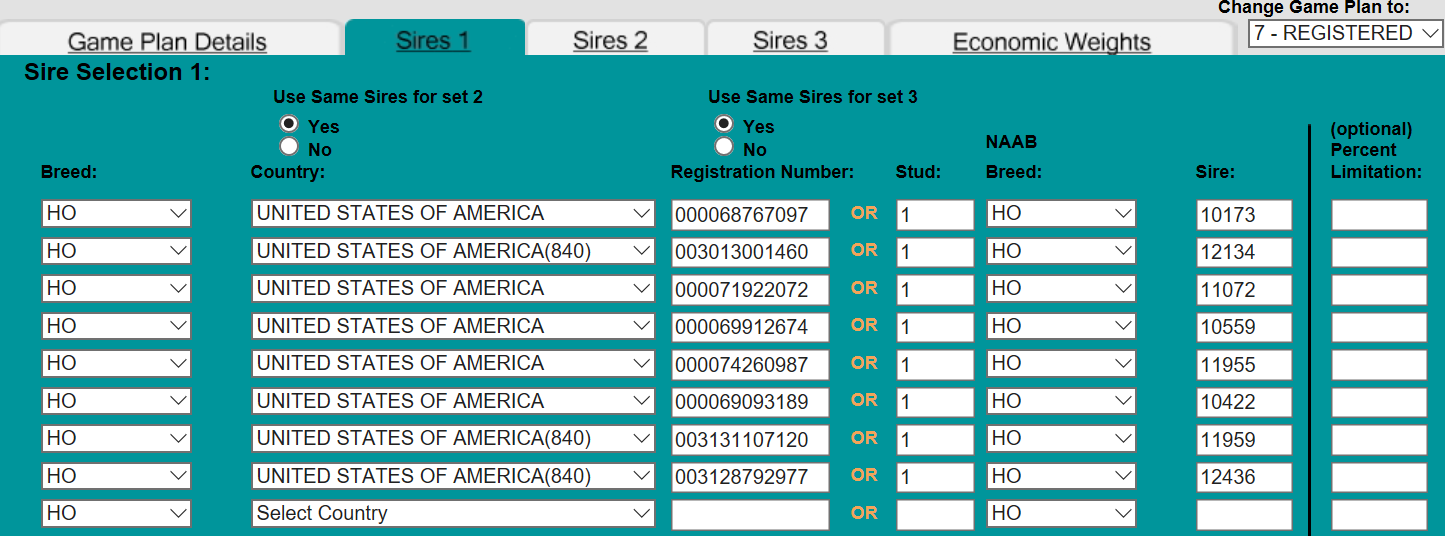Expand the Change Game Plan dropdown
The width and height of the screenshot is (1445, 536).
click(1345, 33)
